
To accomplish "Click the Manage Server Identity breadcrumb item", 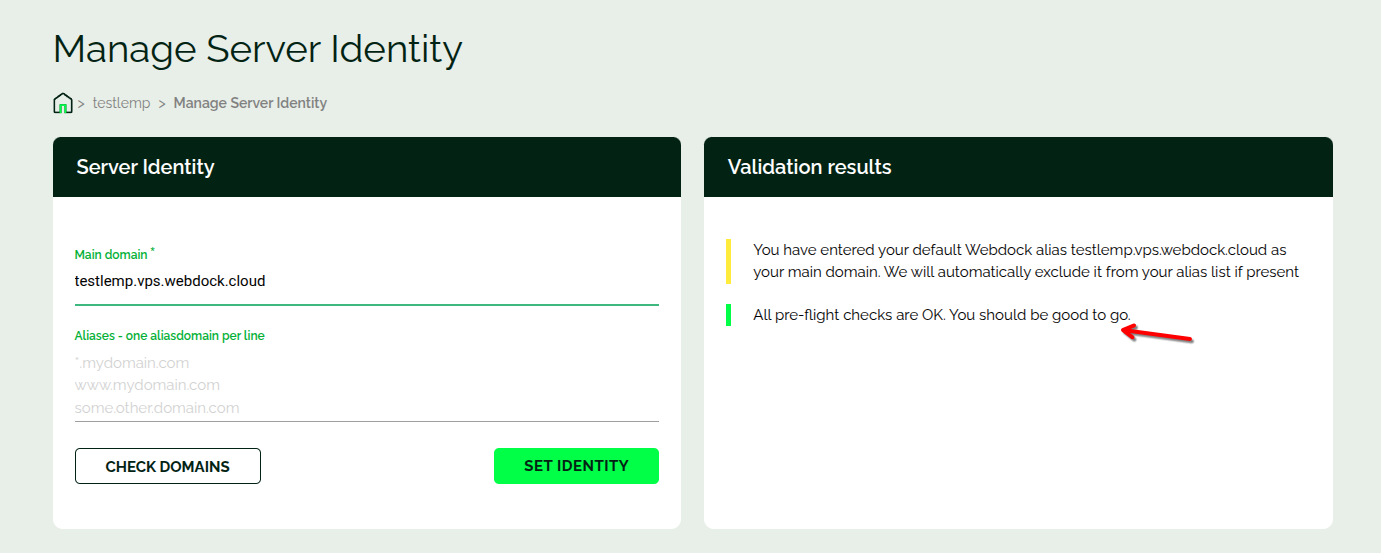I will pyautogui.click(x=250, y=103).
